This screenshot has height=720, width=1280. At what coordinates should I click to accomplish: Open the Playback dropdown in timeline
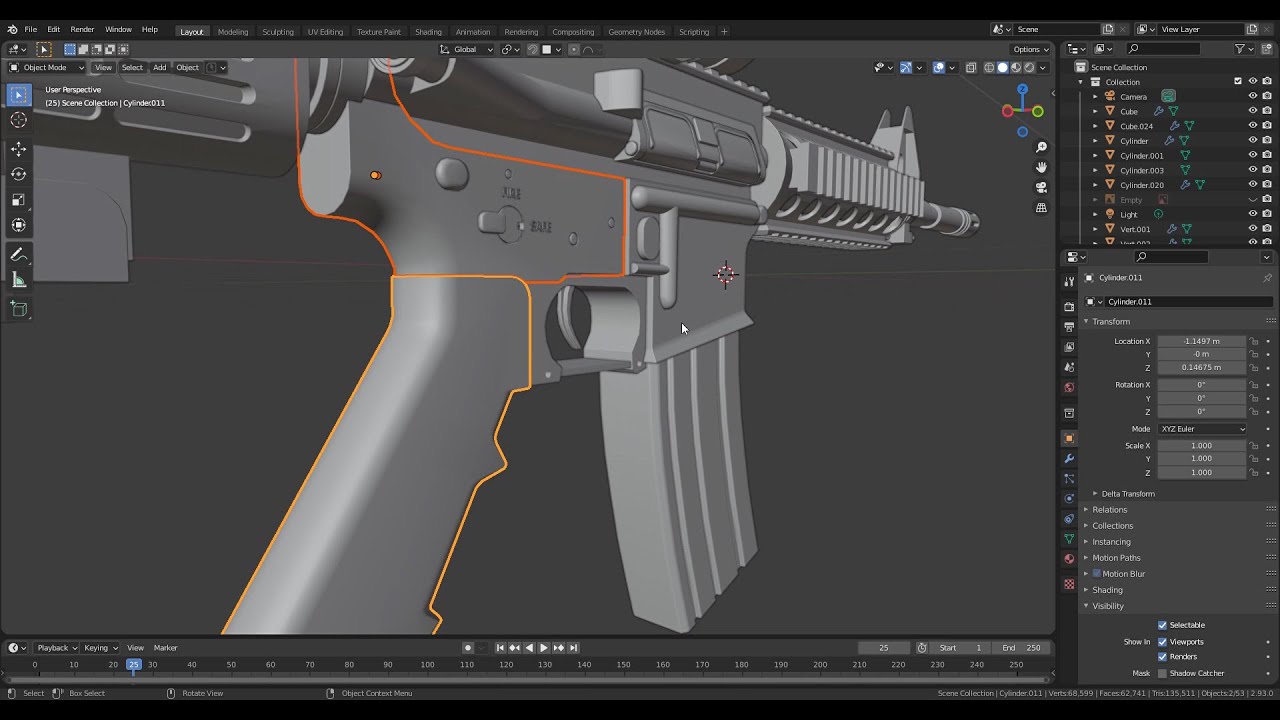coord(56,648)
